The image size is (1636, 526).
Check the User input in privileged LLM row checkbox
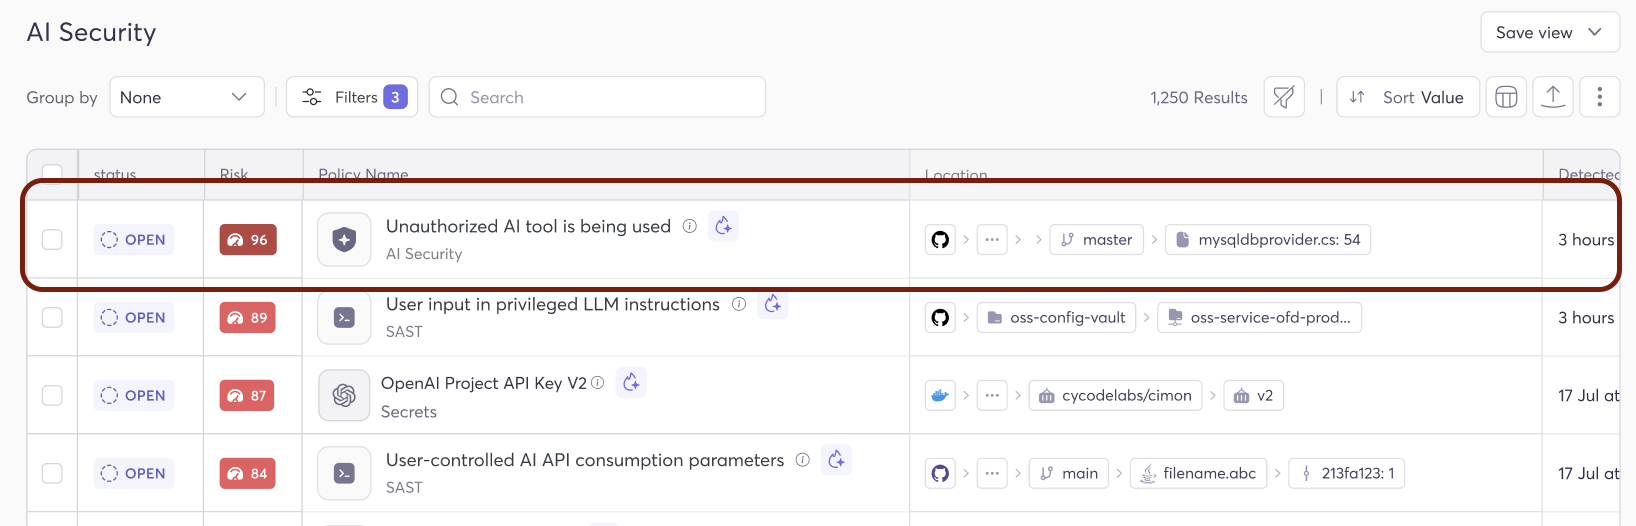pyautogui.click(x=52, y=318)
